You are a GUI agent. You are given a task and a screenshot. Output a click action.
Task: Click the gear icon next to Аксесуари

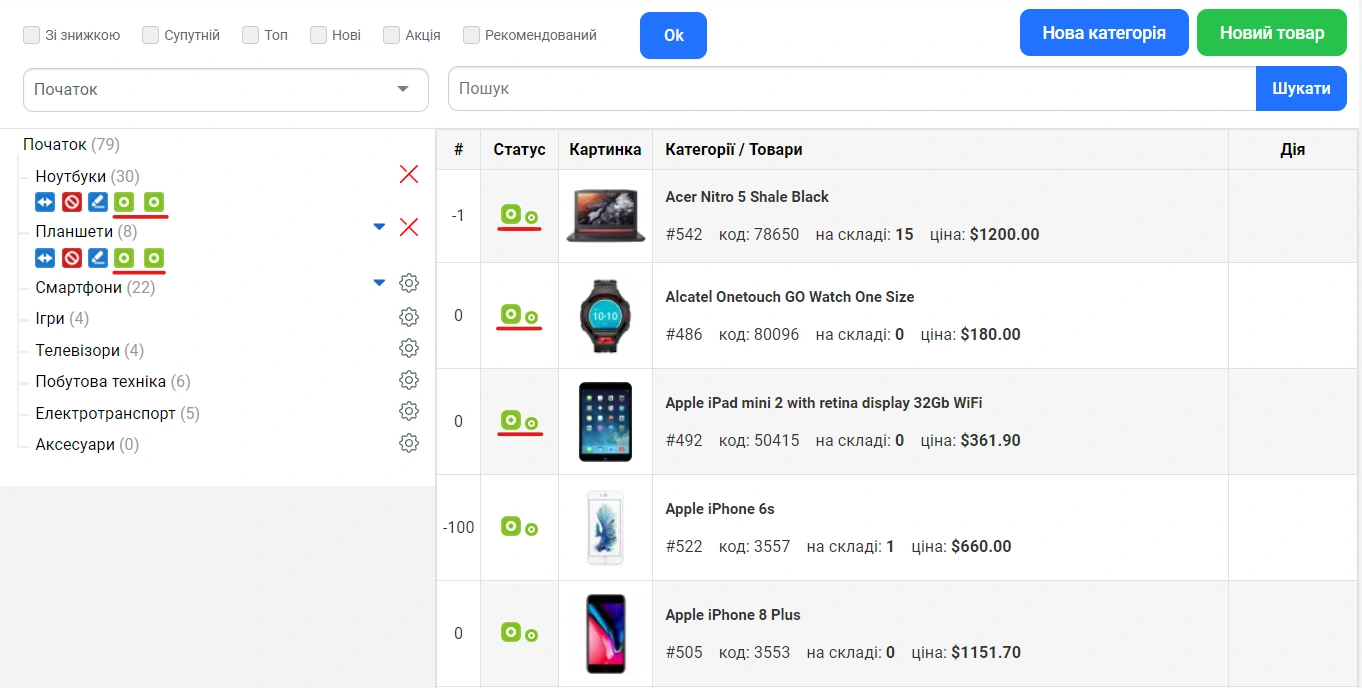(409, 443)
